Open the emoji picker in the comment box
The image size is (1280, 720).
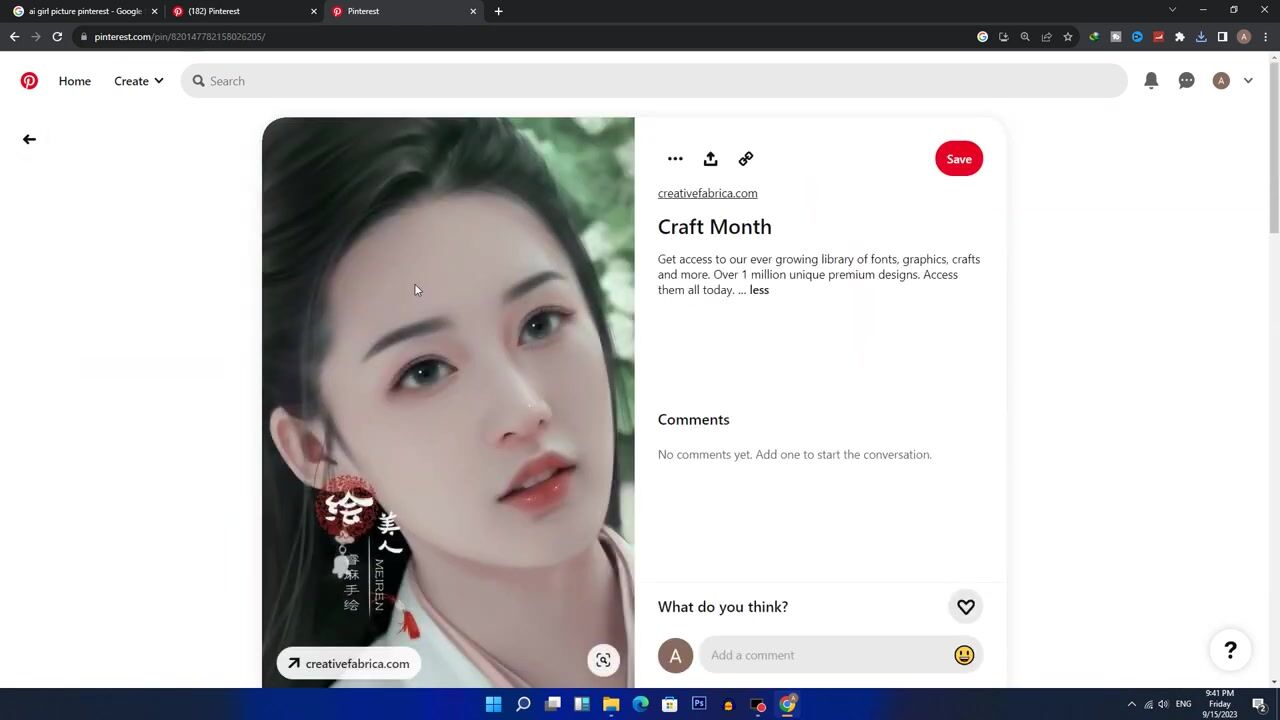click(964, 655)
